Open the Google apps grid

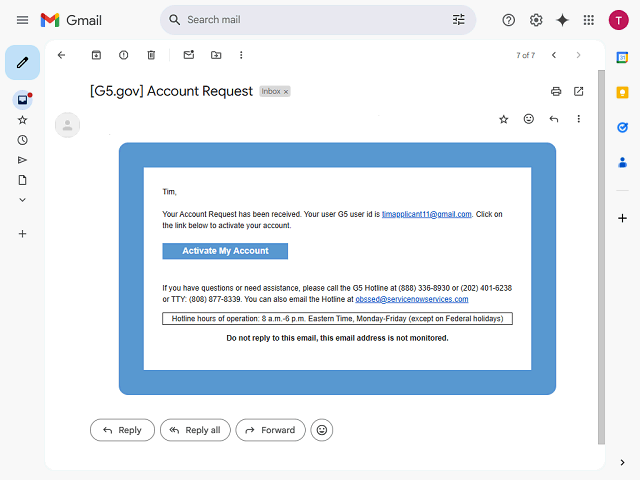(x=589, y=20)
